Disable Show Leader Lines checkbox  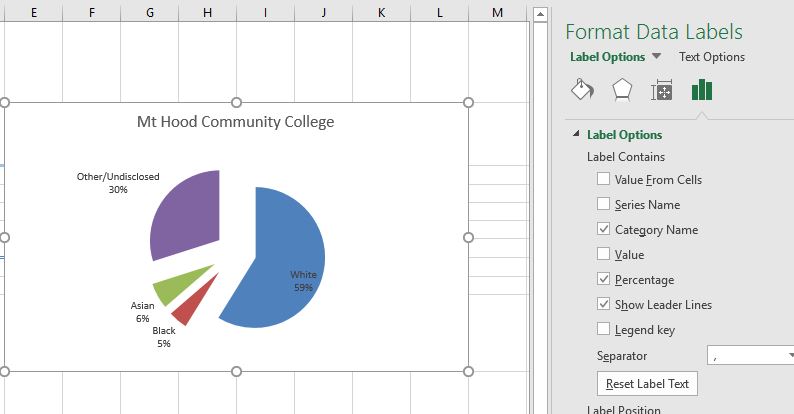(x=603, y=304)
